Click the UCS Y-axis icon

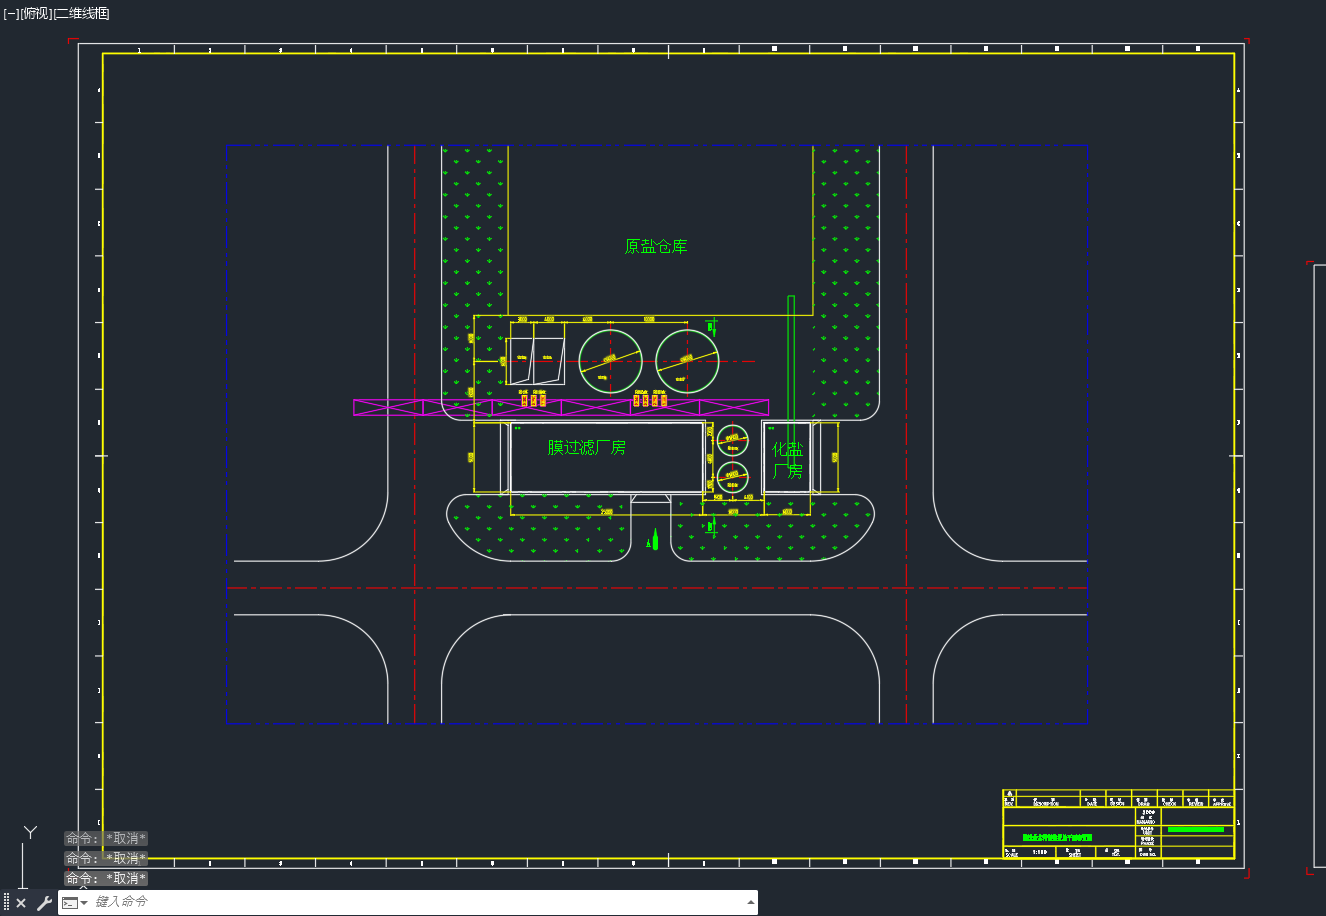31,832
